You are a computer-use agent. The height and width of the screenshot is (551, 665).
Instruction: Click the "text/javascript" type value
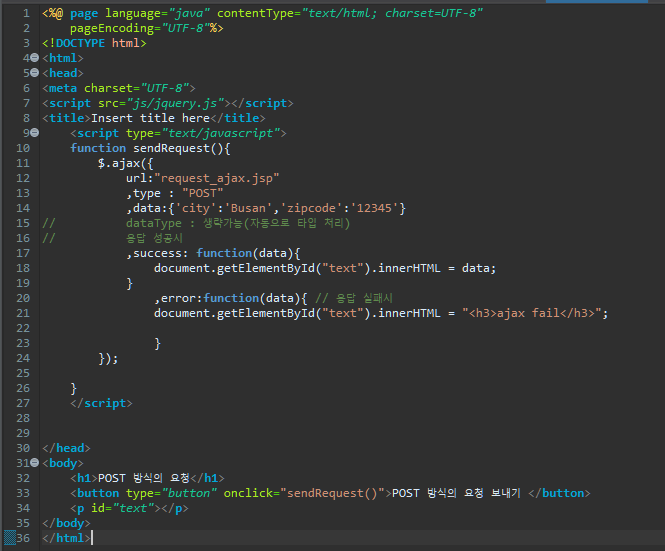[221, 133]
